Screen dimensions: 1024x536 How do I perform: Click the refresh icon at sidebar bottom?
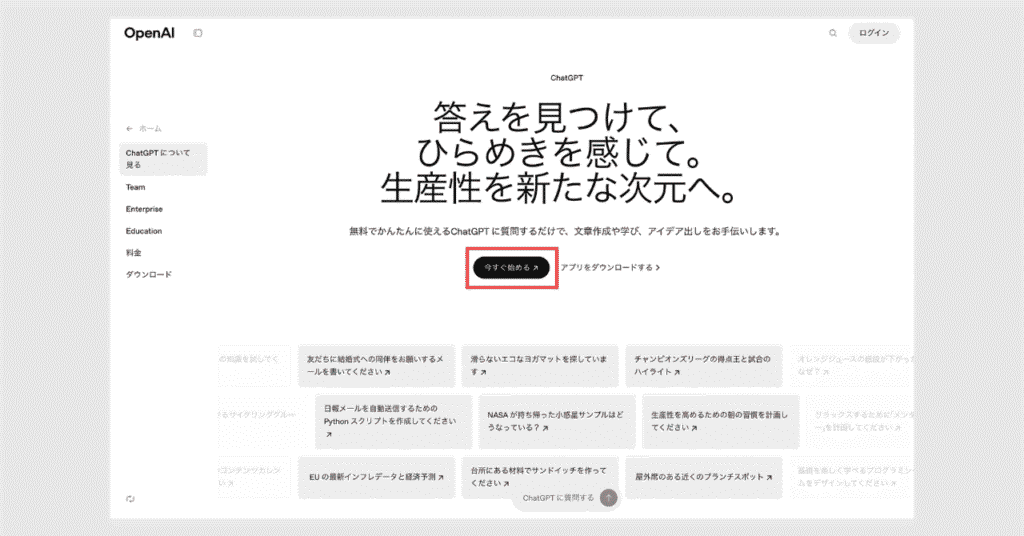(x=130, y=499)
